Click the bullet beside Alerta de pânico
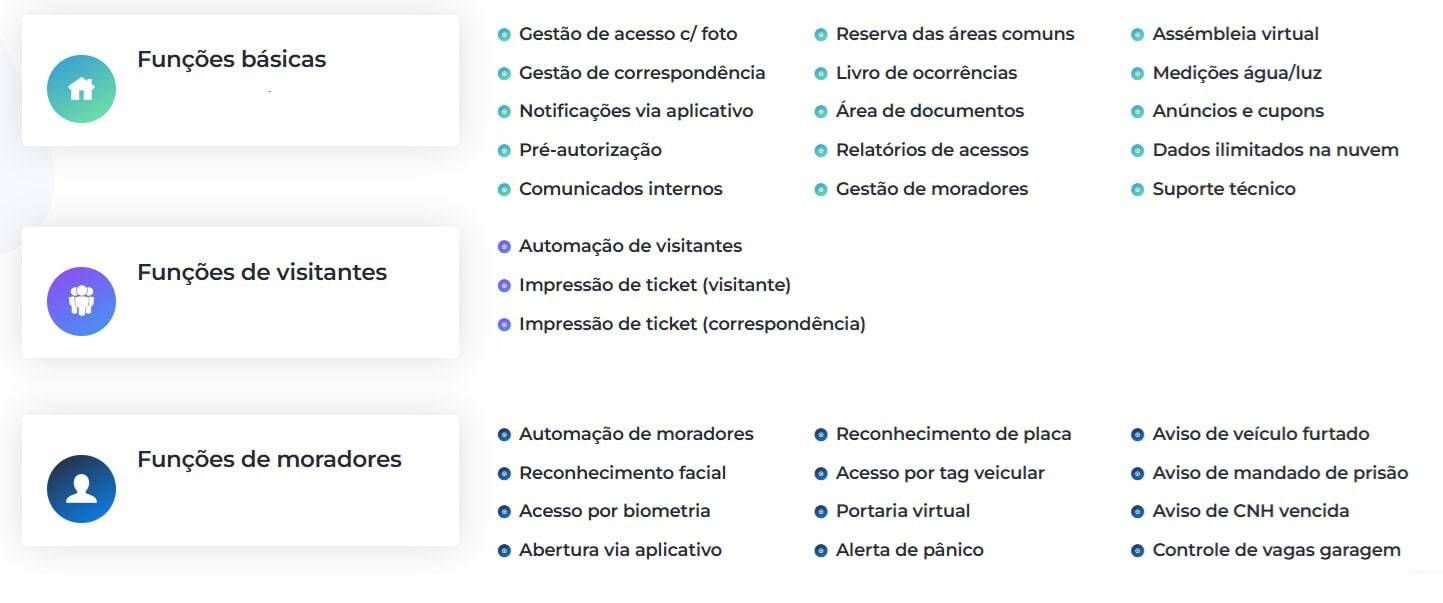Screen dimensions: 1443x603 (821, 551)
